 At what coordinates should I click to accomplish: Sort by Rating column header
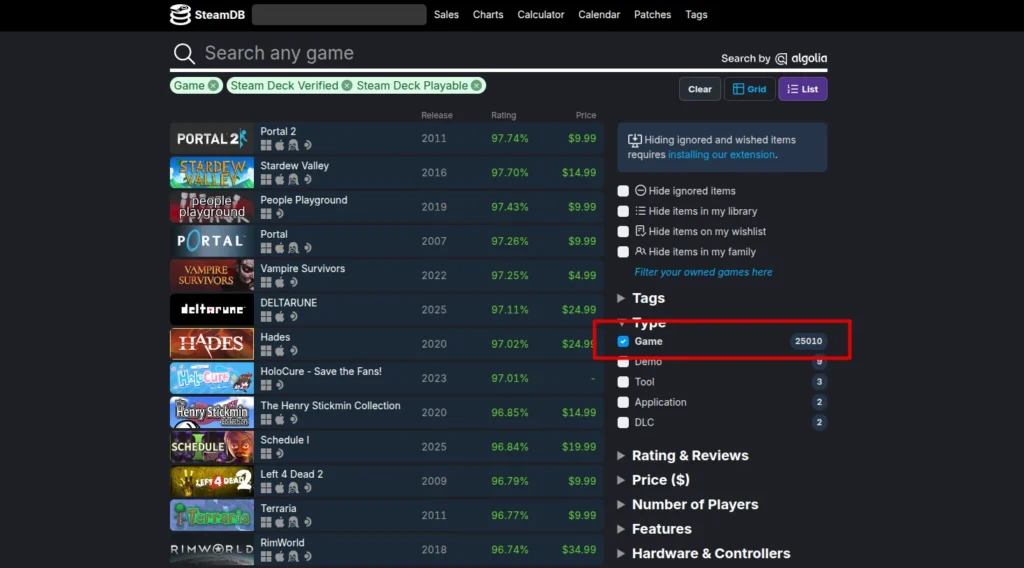pos(504,115)
